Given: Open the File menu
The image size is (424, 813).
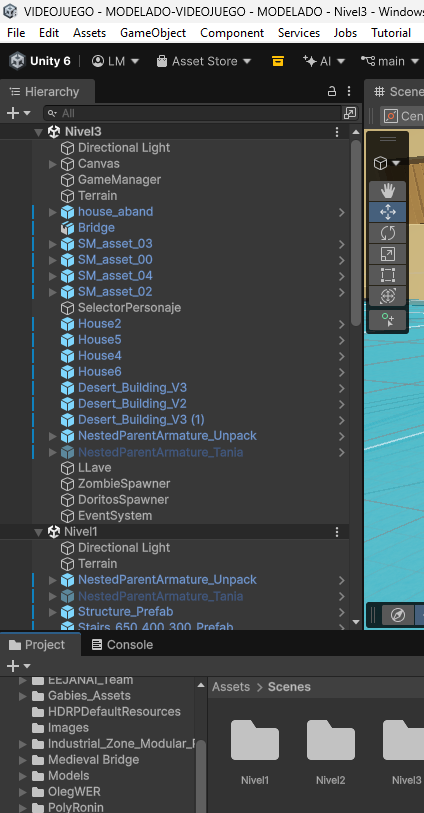Looking at the screenshot, I should 16,33.
